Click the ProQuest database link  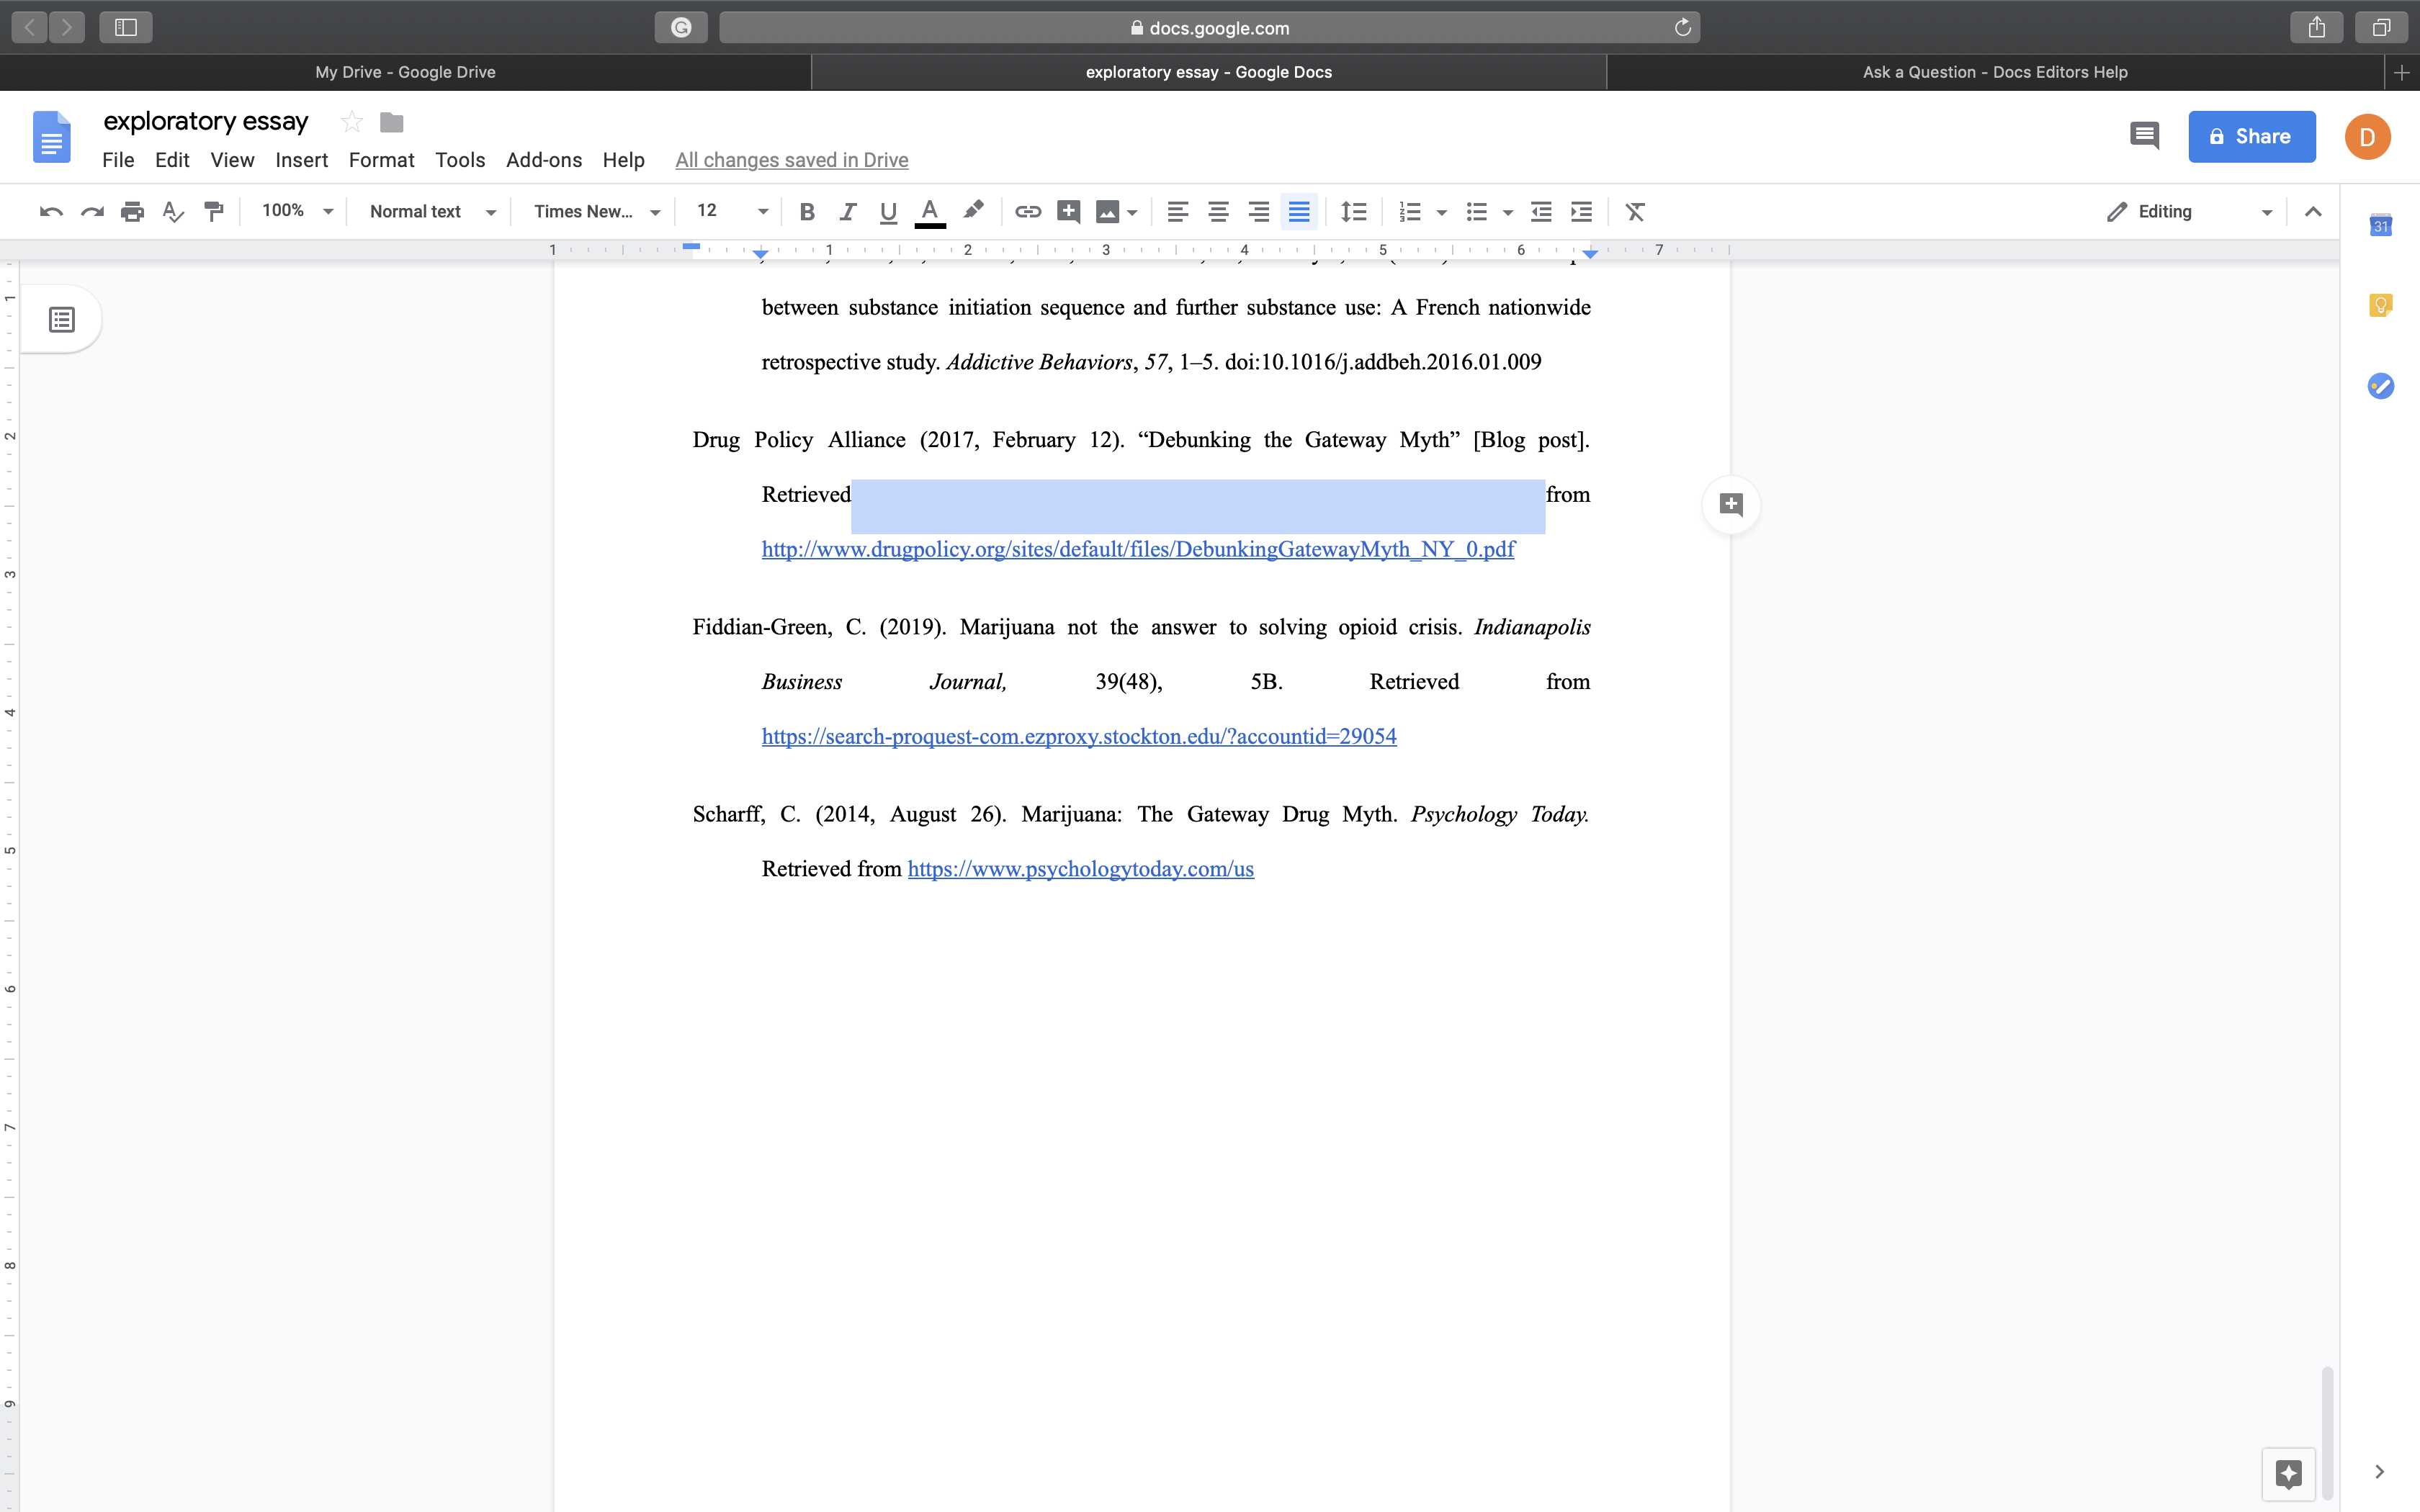1078,735
